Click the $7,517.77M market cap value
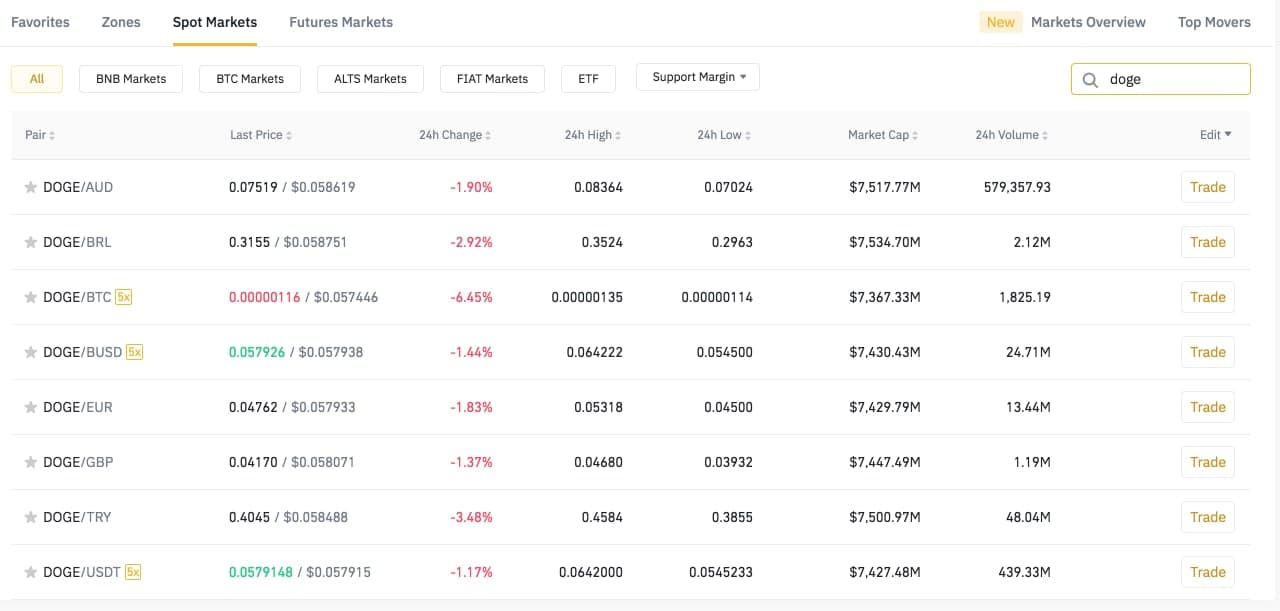 tap(885, 187)
